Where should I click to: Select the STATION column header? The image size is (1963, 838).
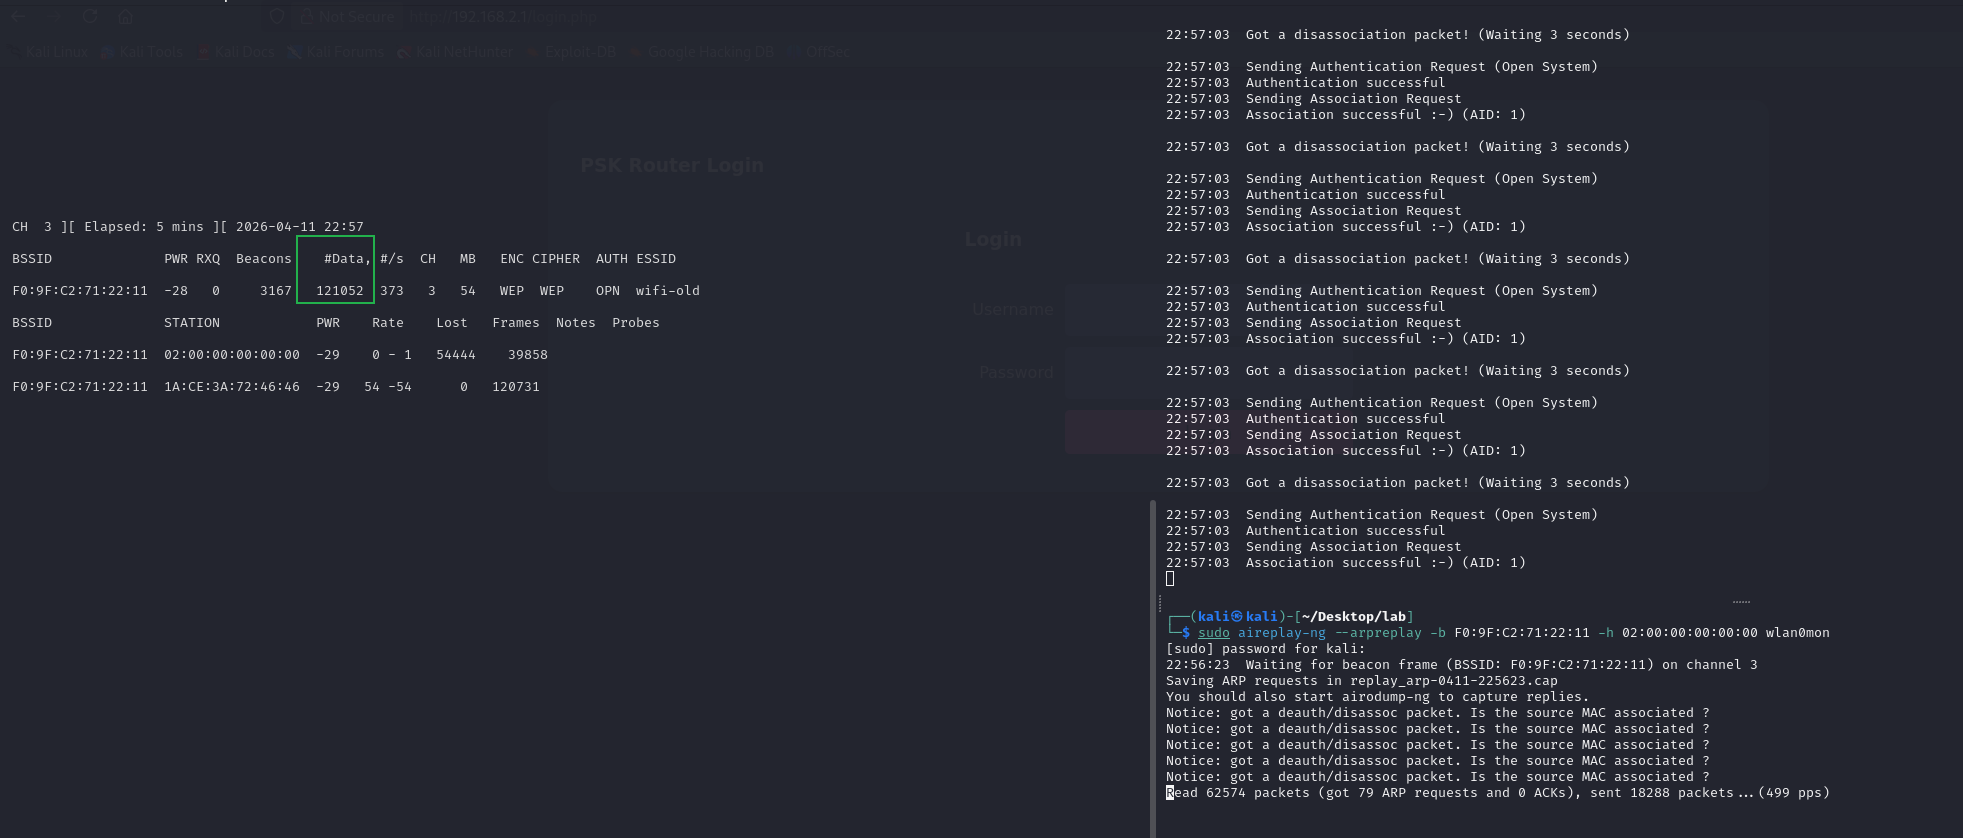[192, 323]
